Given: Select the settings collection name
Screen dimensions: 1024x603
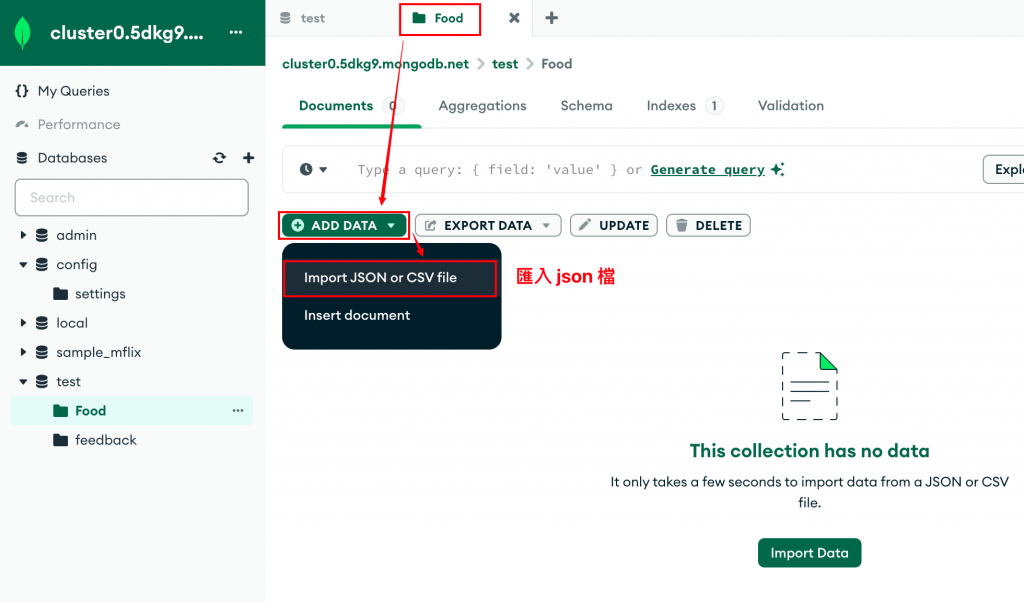Looking at the screenshot, I should (100, 294).
